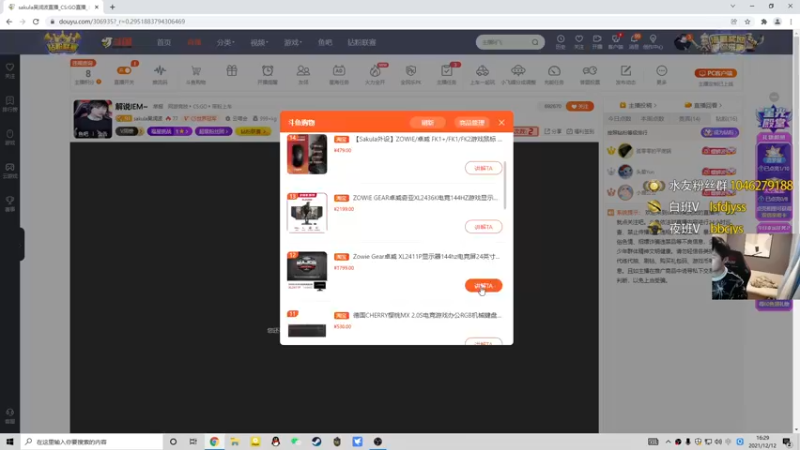Image resolution: width=800 pixels, height=450 pixels.
Task: Click the 商品管理 button in shopping dialog
Action: (471, 122)
